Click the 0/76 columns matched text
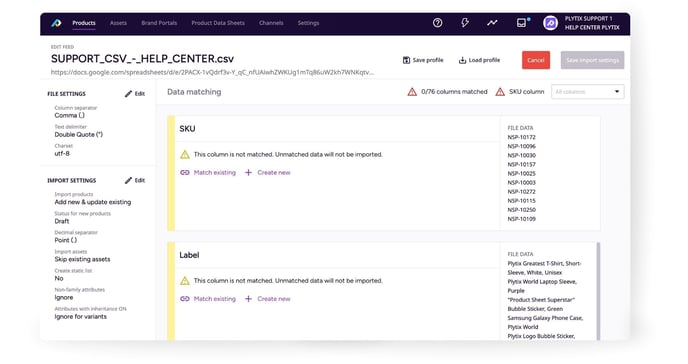Image resolution: width=688 pixels, height=364 pixels. 454,92
